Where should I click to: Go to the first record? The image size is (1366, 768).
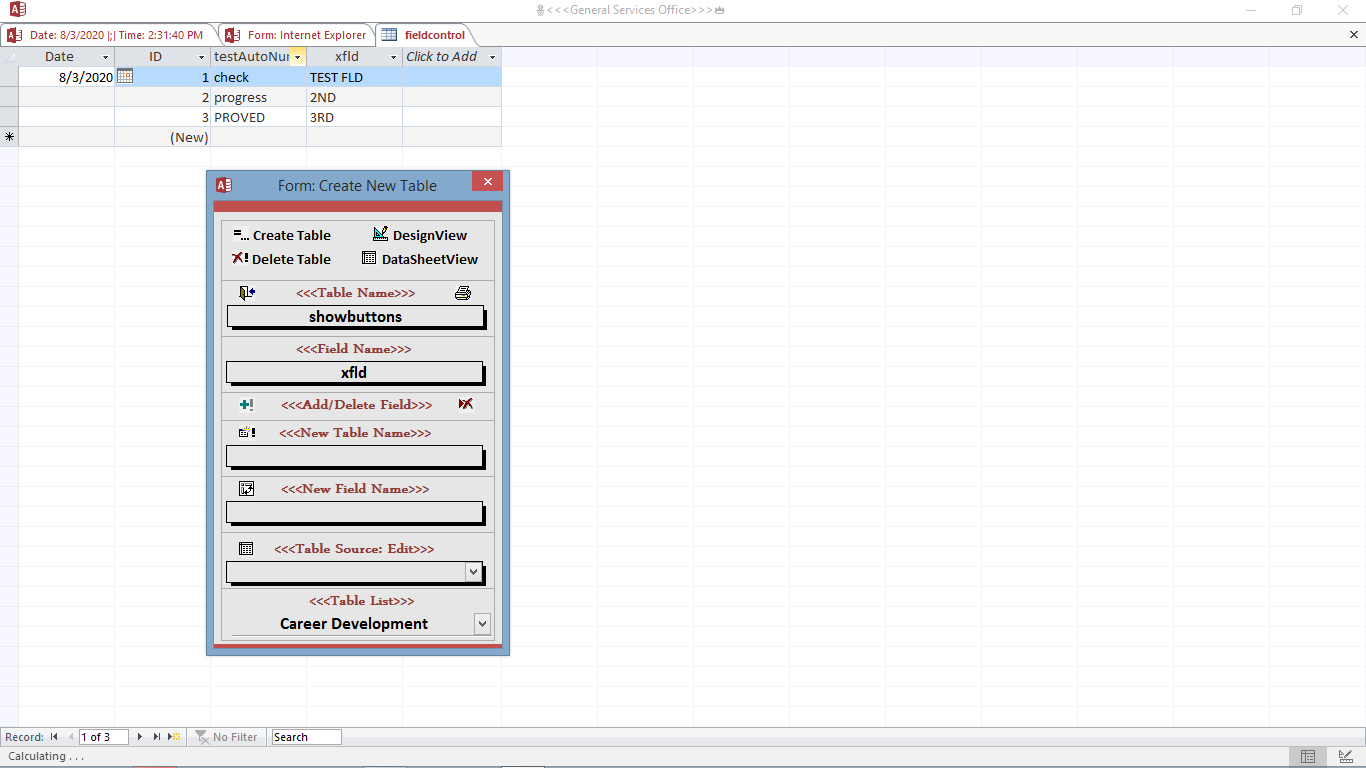point(54,737)
